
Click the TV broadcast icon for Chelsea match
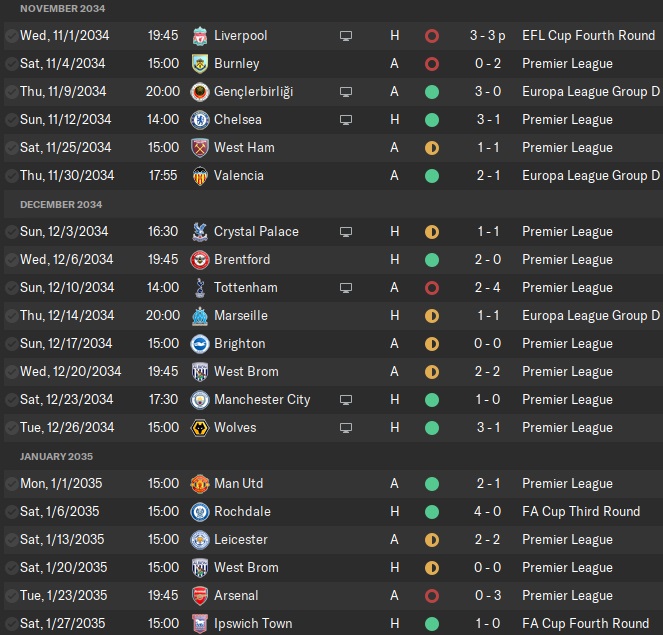click(x=346, y=120)
